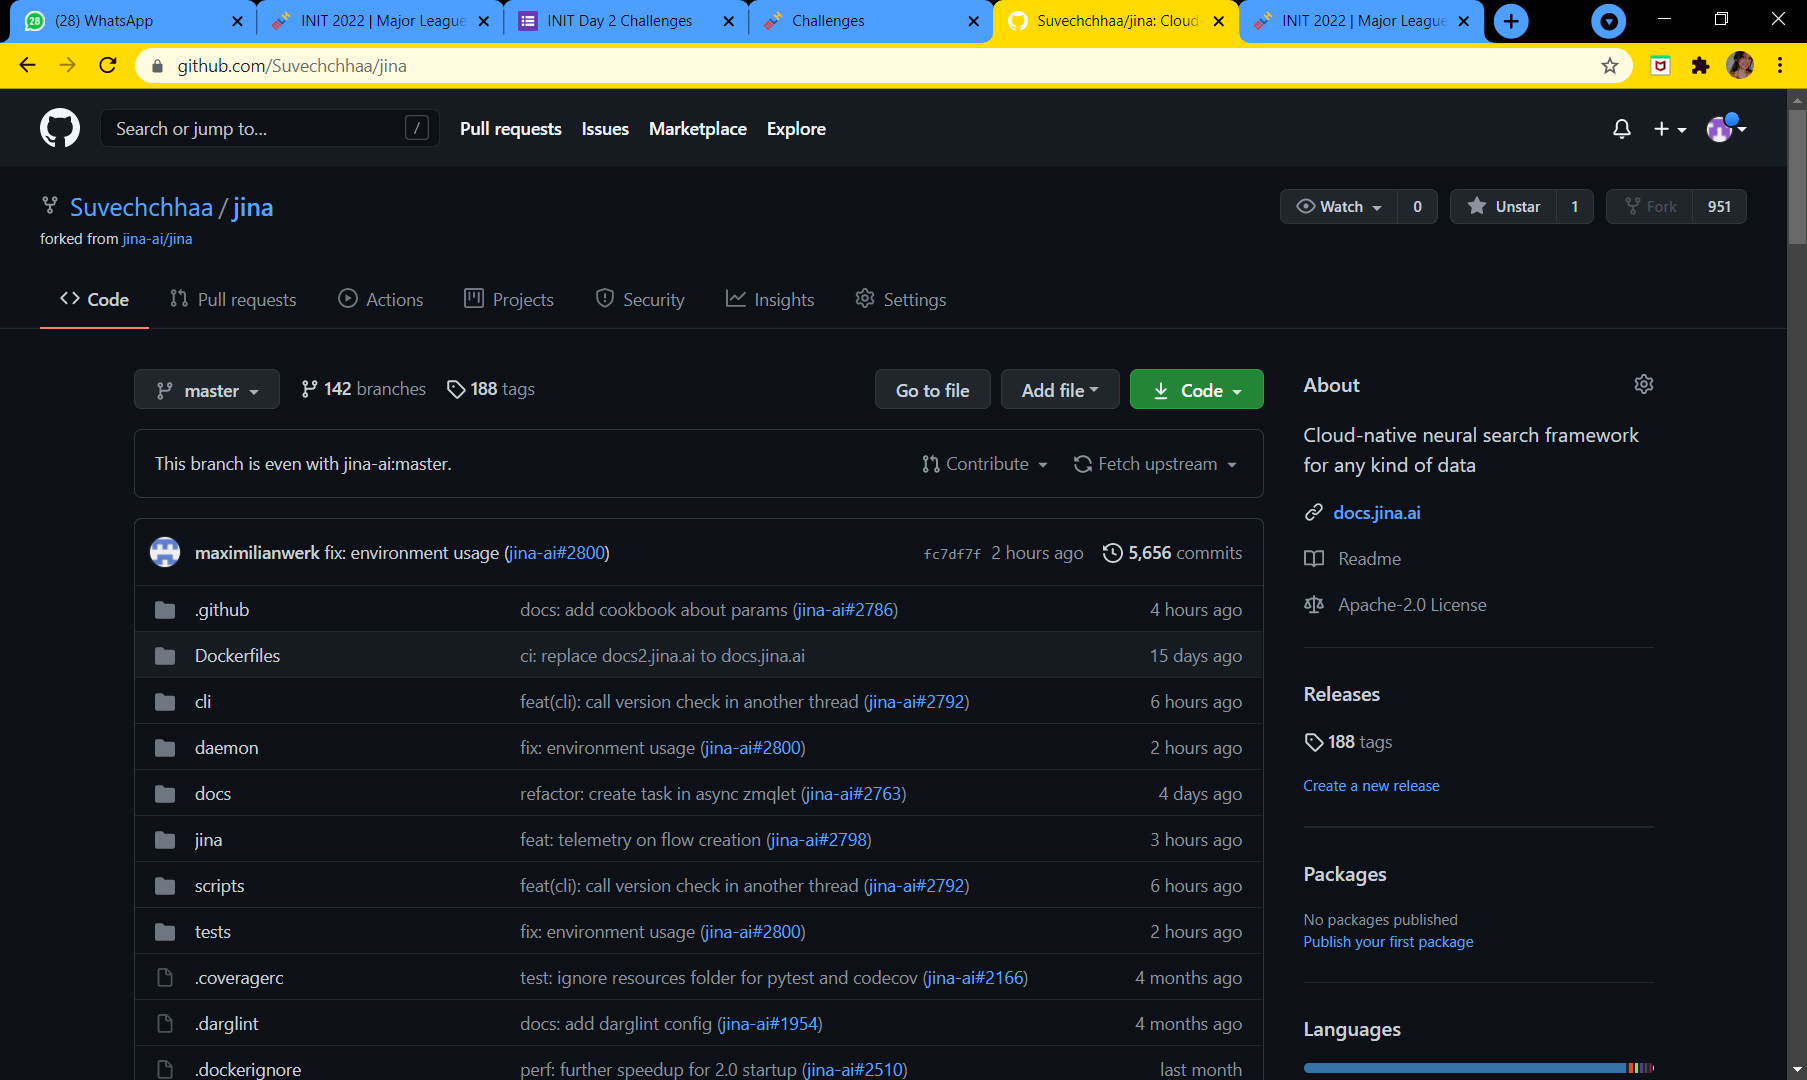The height and width of the screenshot is (1080, 1807).
Task: Open the daemon folder
Action: (226, 748)
